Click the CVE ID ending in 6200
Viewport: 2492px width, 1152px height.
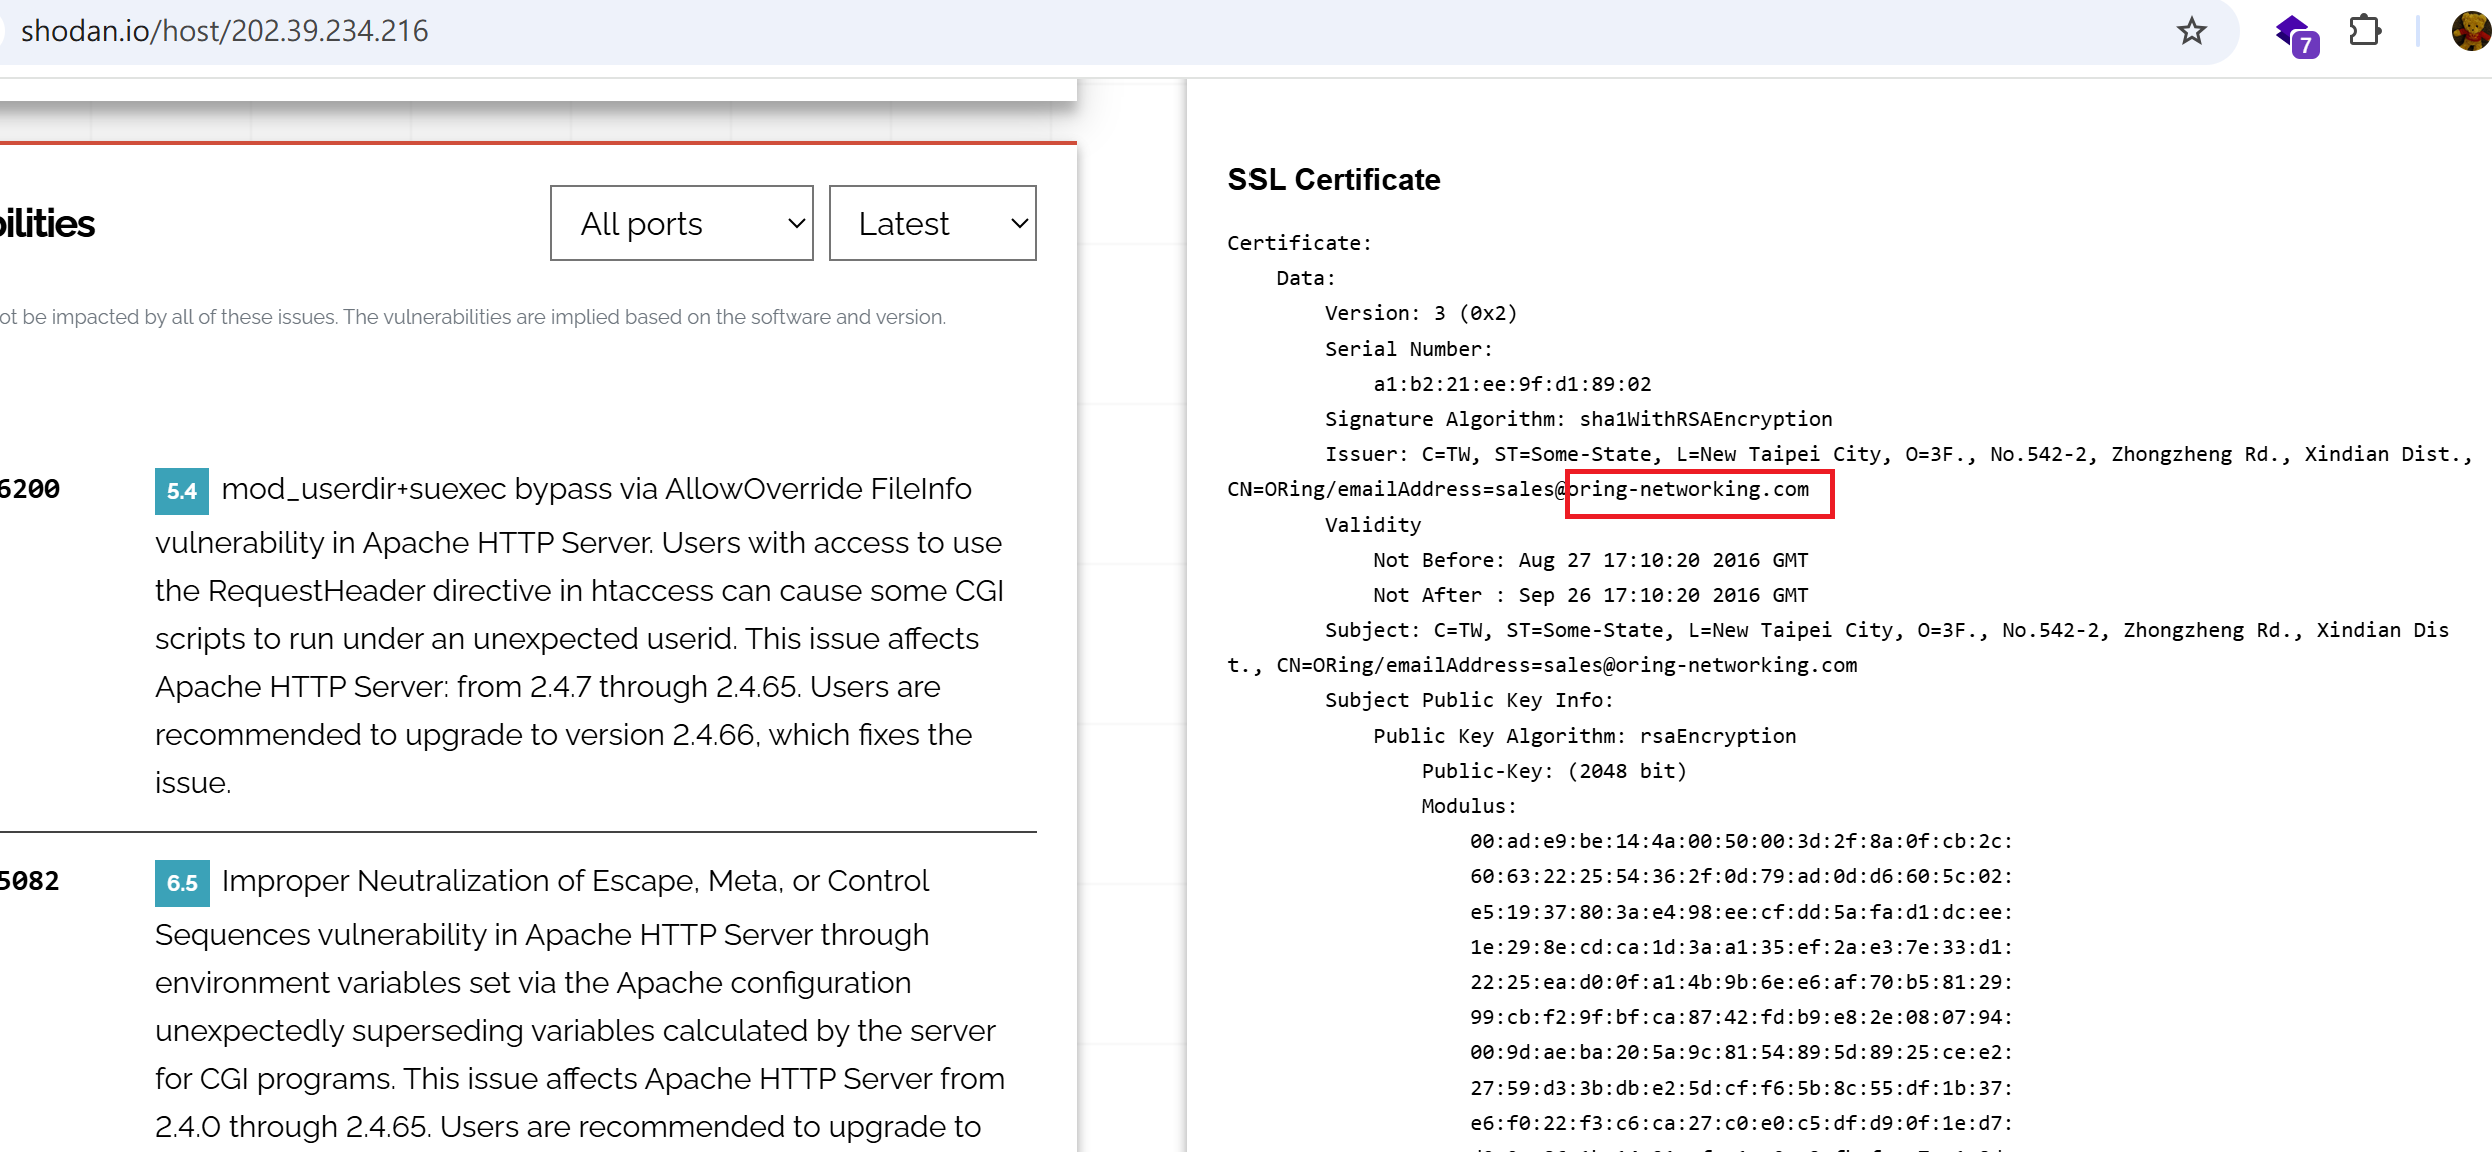click(x=29, y=489)
